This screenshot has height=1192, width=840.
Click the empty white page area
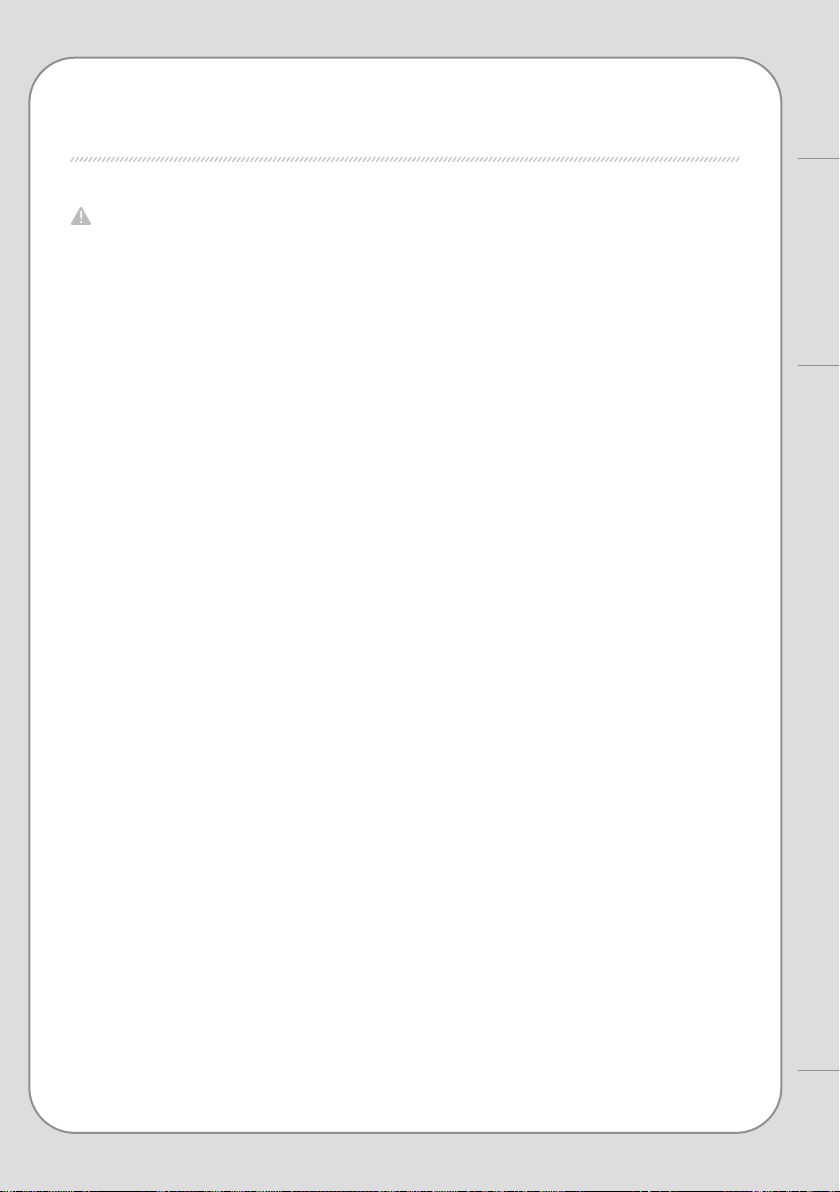[404, 646]
